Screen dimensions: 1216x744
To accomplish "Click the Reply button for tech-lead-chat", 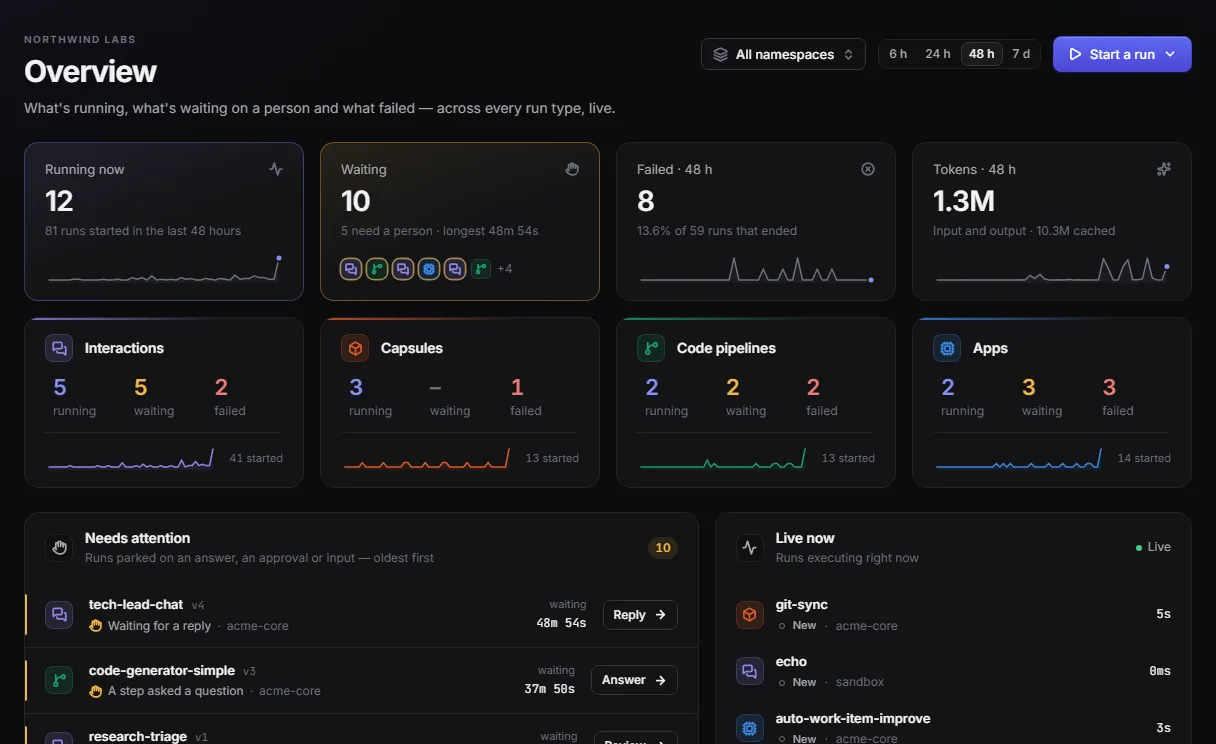I will pyautogui.click(x=640, y=615).
